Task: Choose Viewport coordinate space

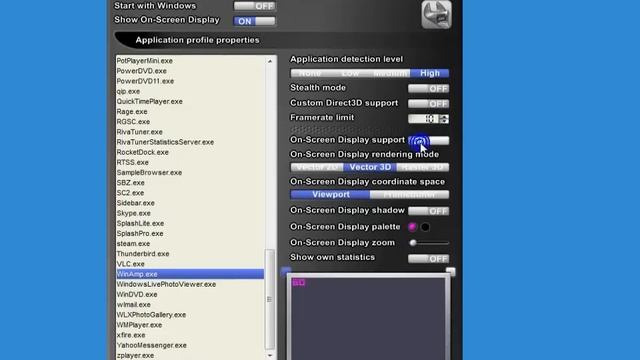Action: click(330, 195)
